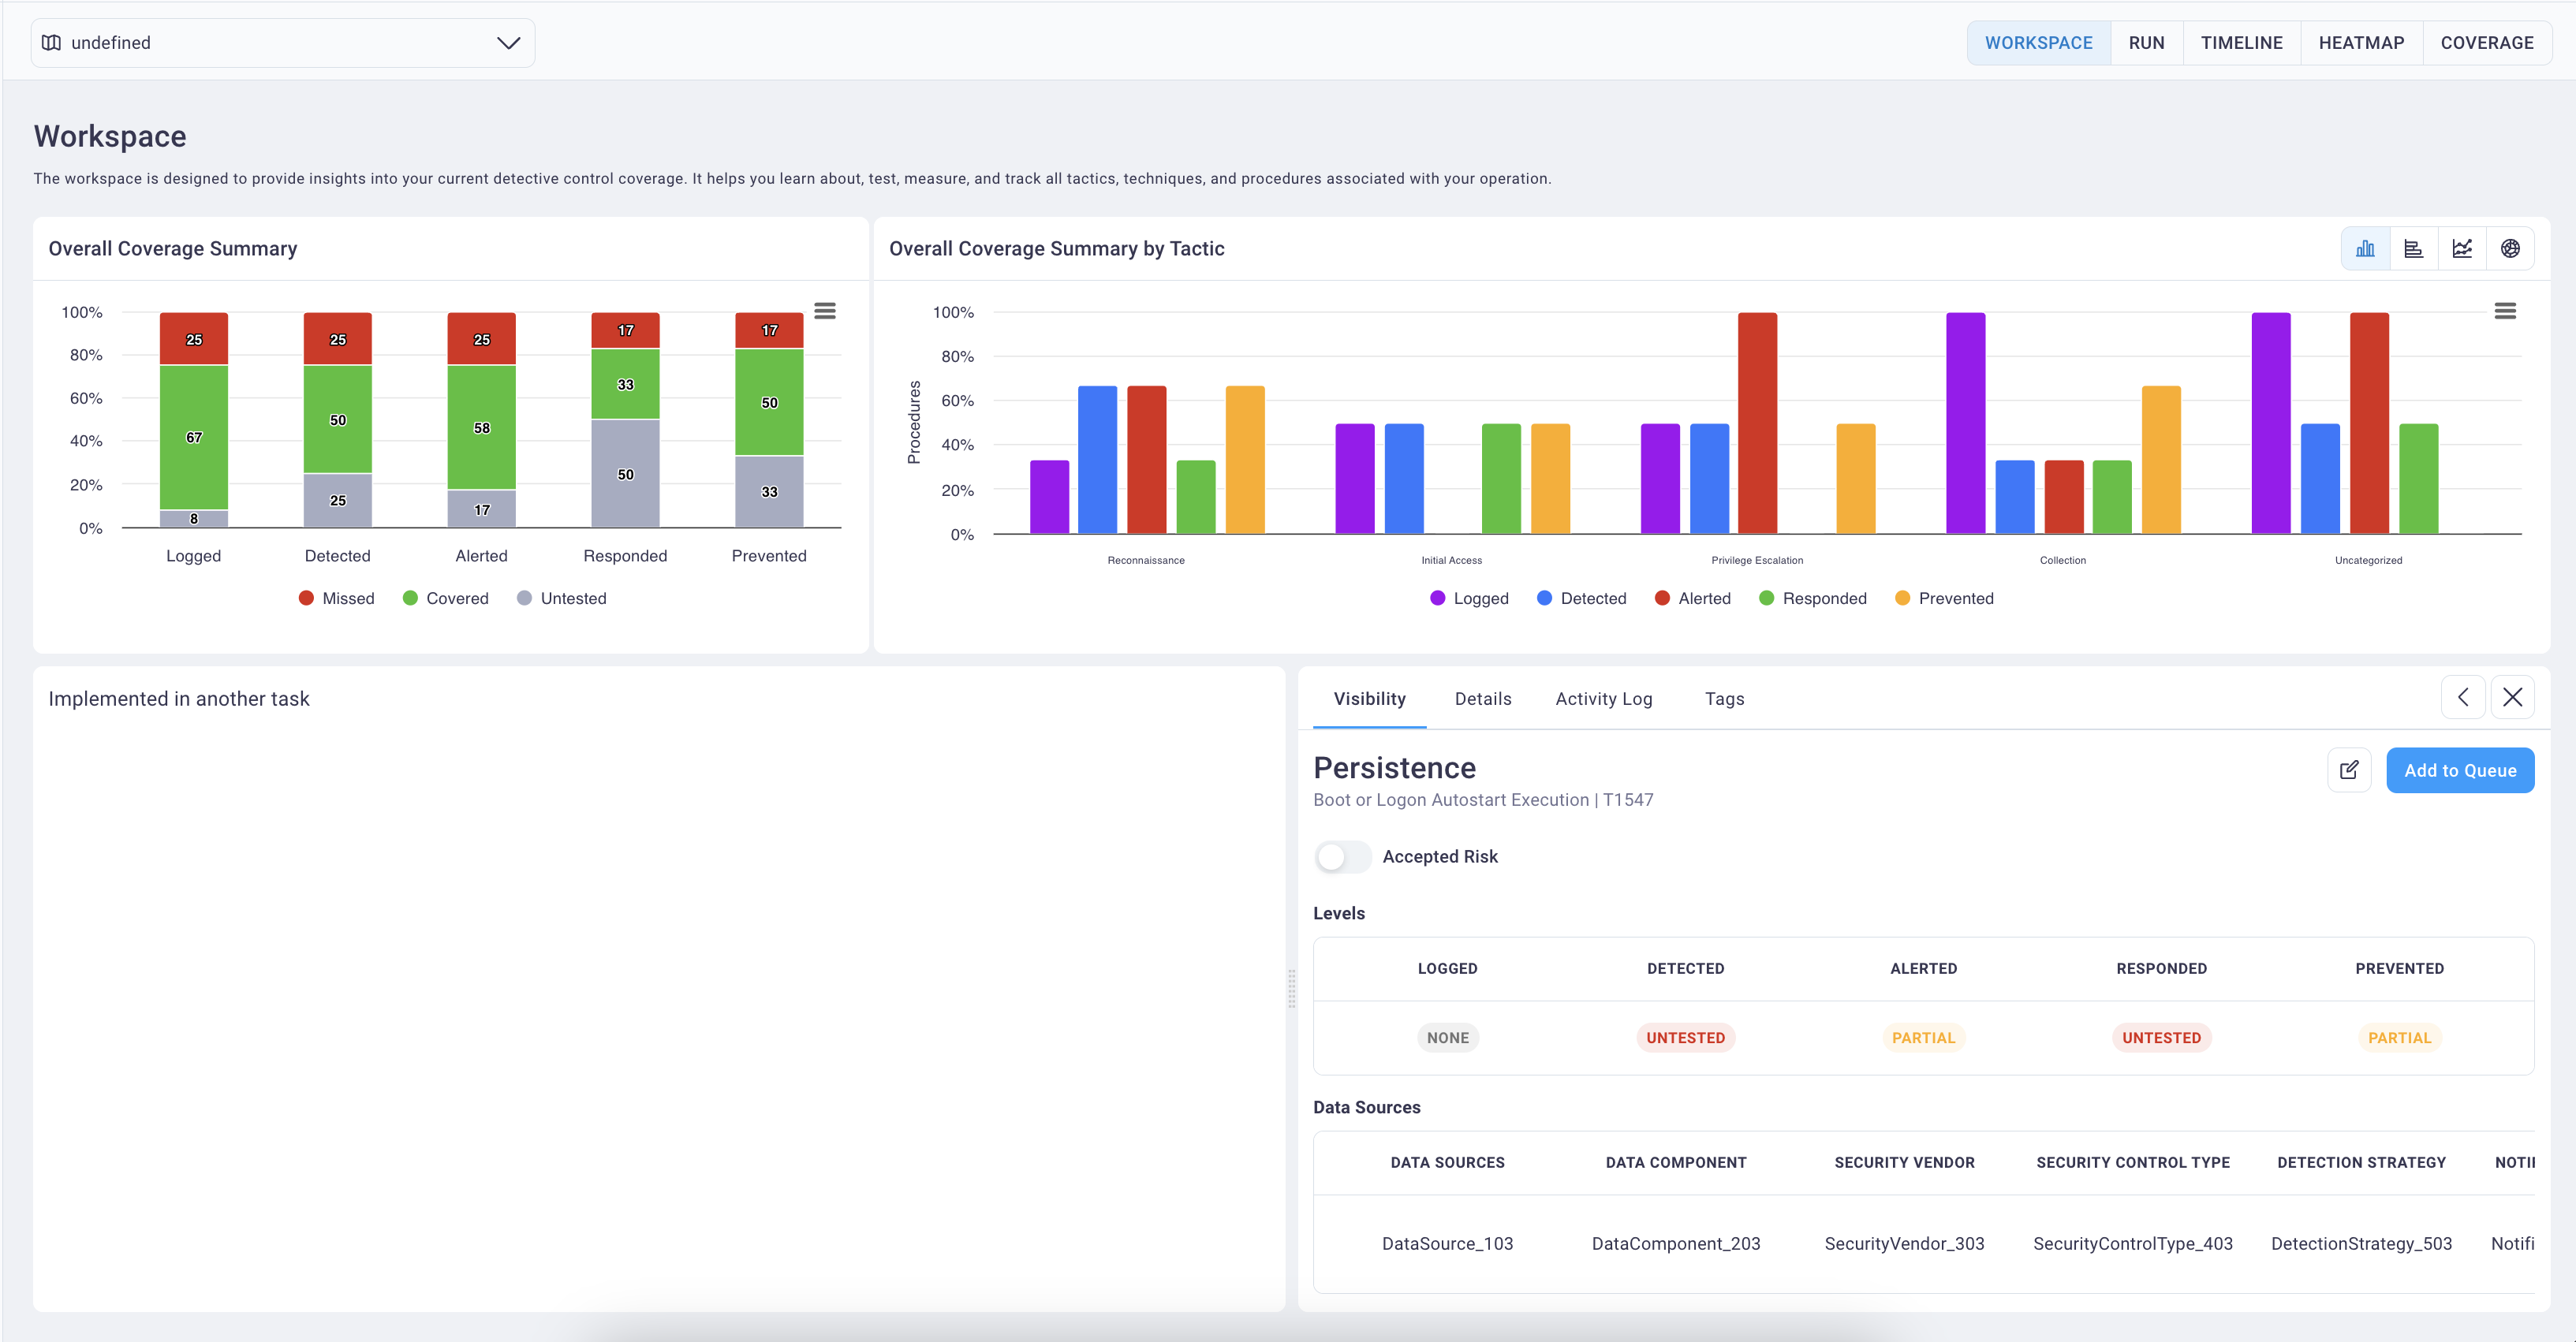Open the COVERAGE view
2576x1342 pixels.
2487,43
